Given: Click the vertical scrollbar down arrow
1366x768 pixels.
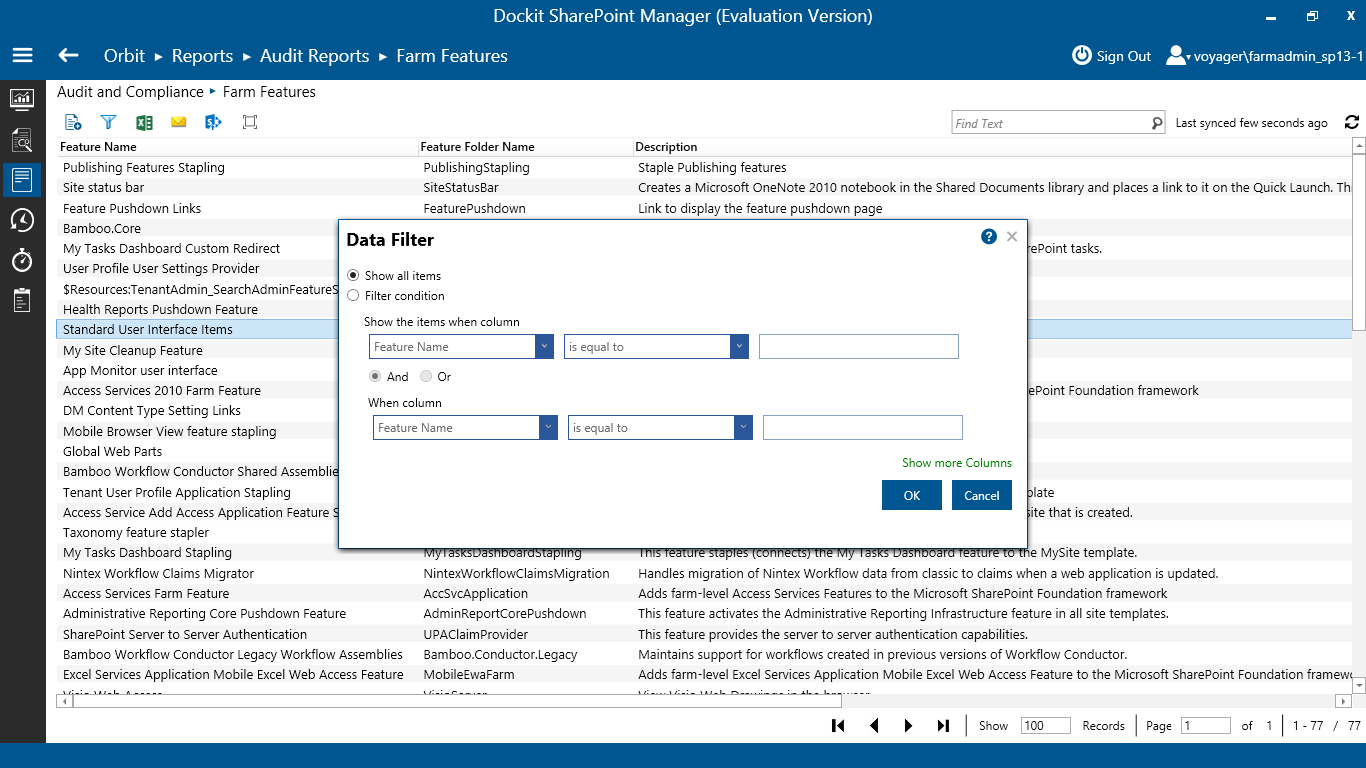Looking at the screenshot, I should point(1359,686).
